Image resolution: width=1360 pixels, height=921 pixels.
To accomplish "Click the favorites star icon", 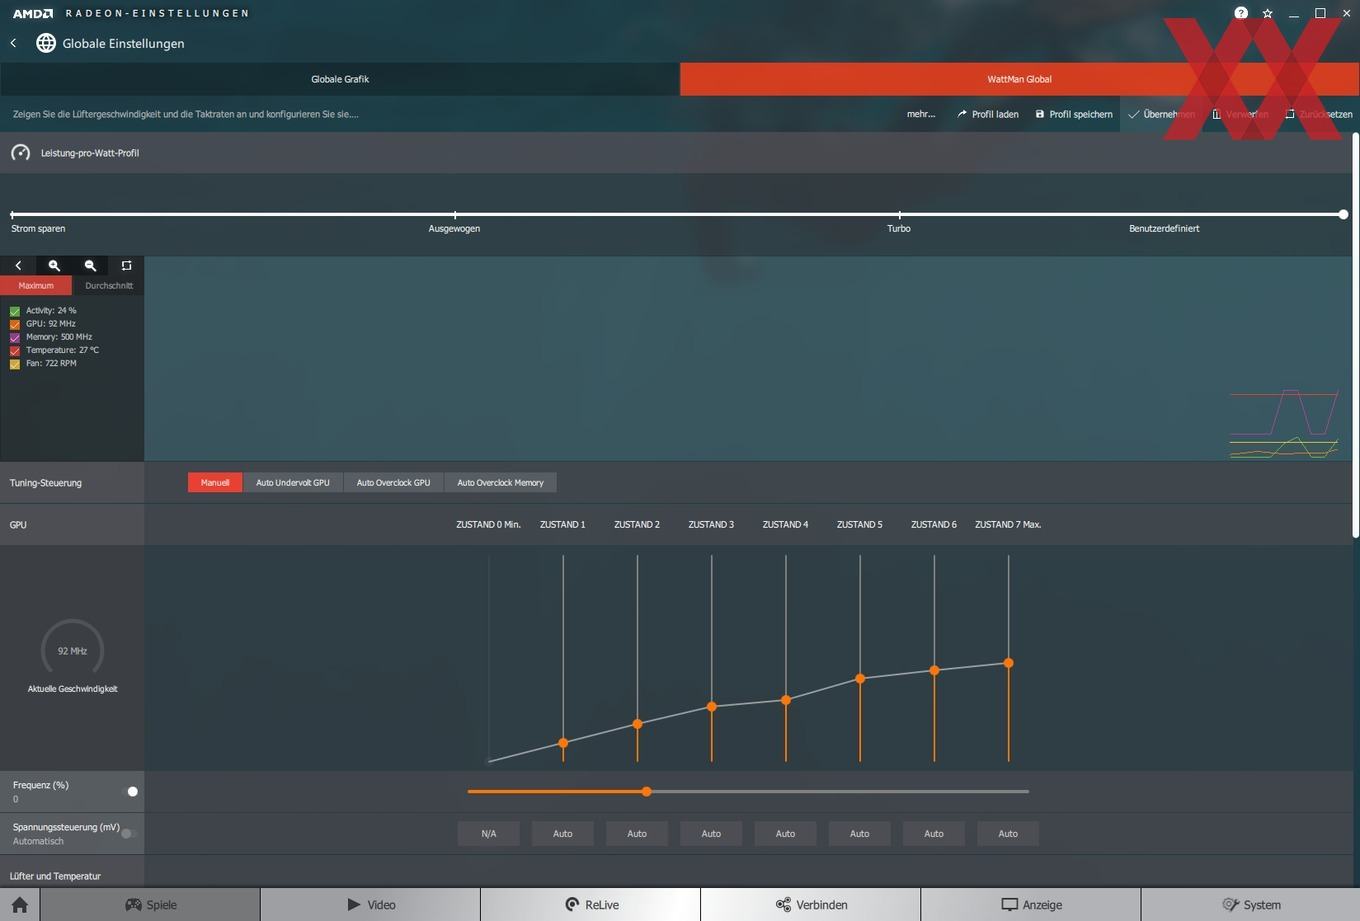I will point(1268,13).
